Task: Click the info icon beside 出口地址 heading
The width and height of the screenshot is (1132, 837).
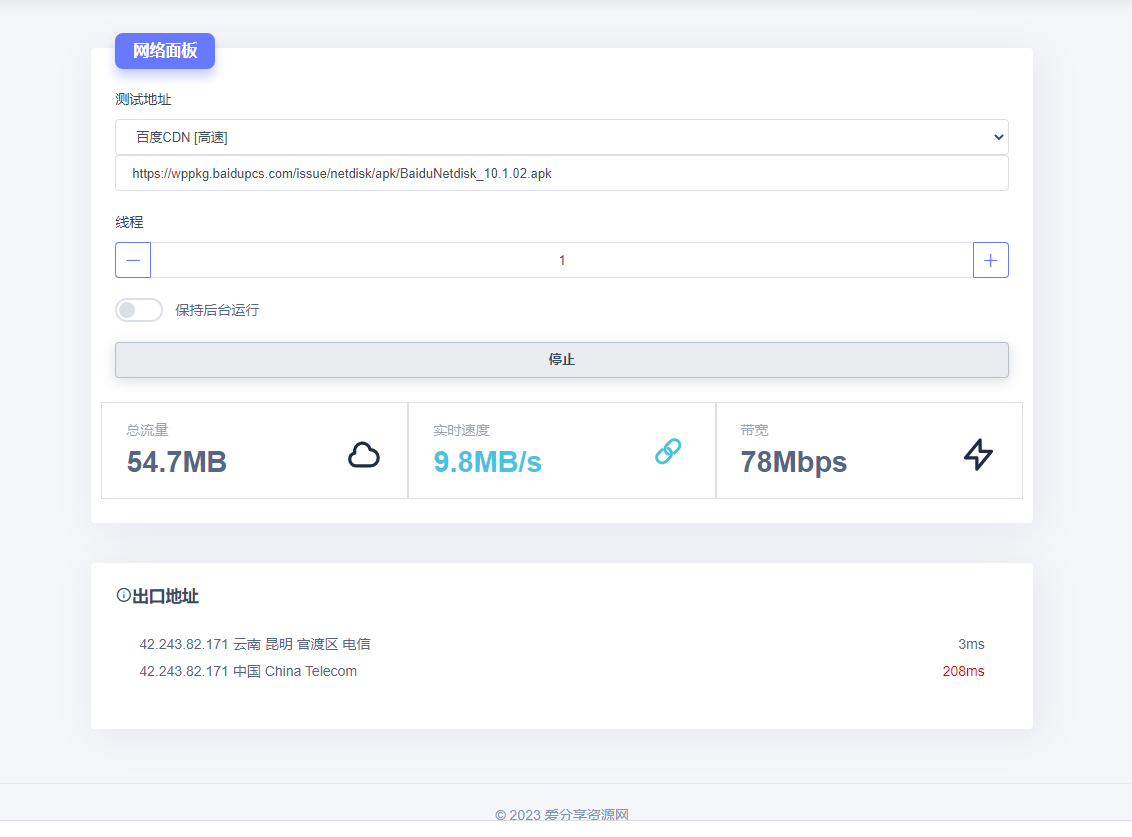Action: [124, 595]
